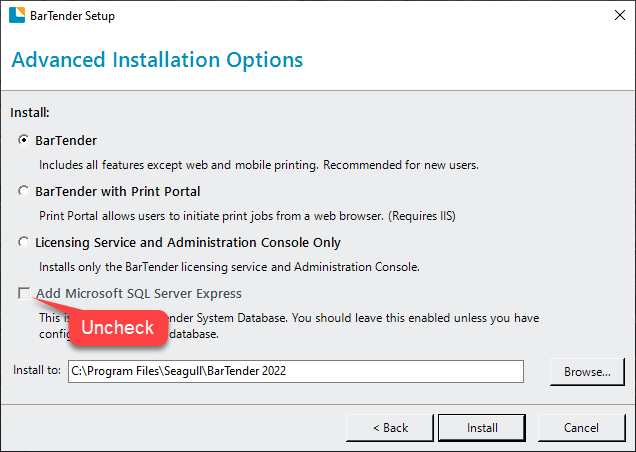Cancel the setup wizard
The width and height of the screenshot is (636, 452).
[581, 428]
